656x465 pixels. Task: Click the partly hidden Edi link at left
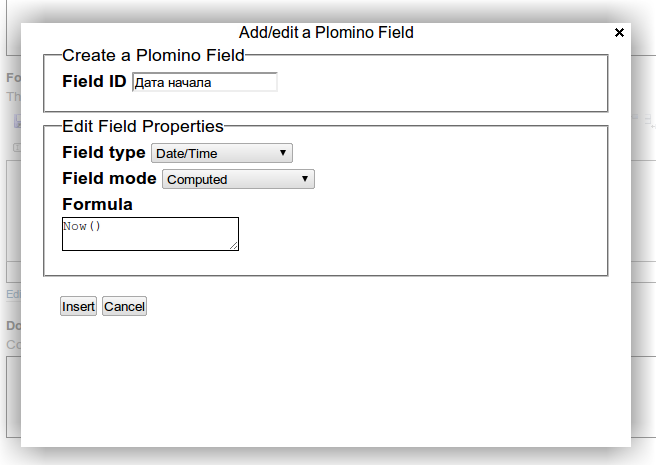pos(13,294)
